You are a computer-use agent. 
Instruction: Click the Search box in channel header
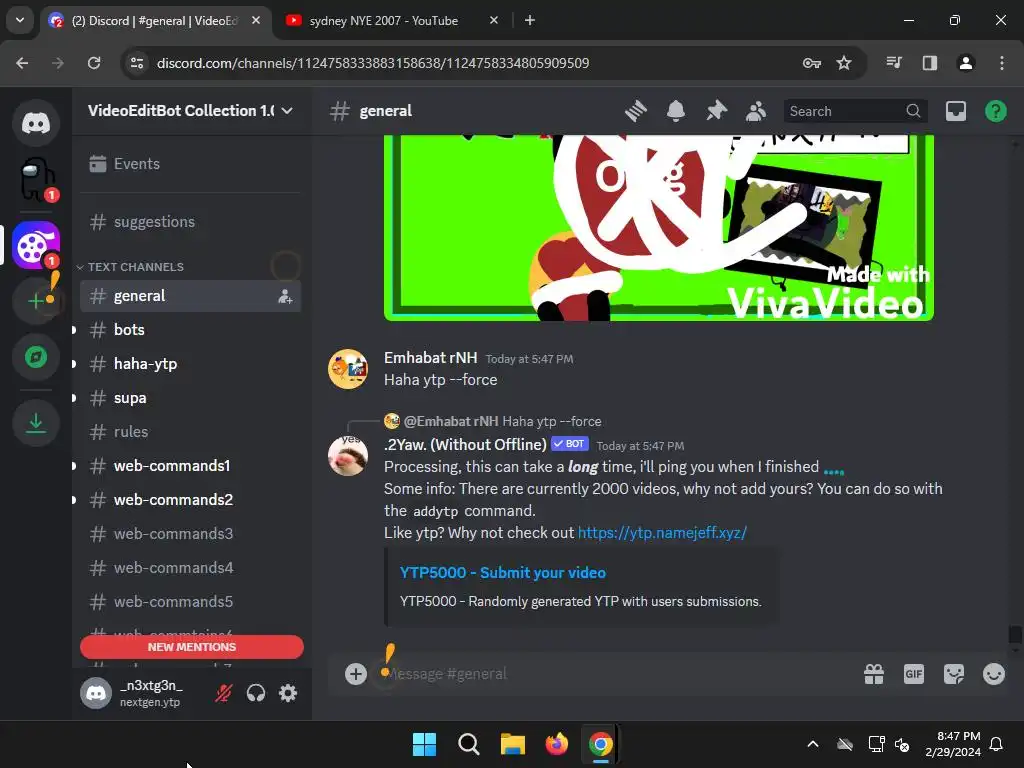[855, 111]
